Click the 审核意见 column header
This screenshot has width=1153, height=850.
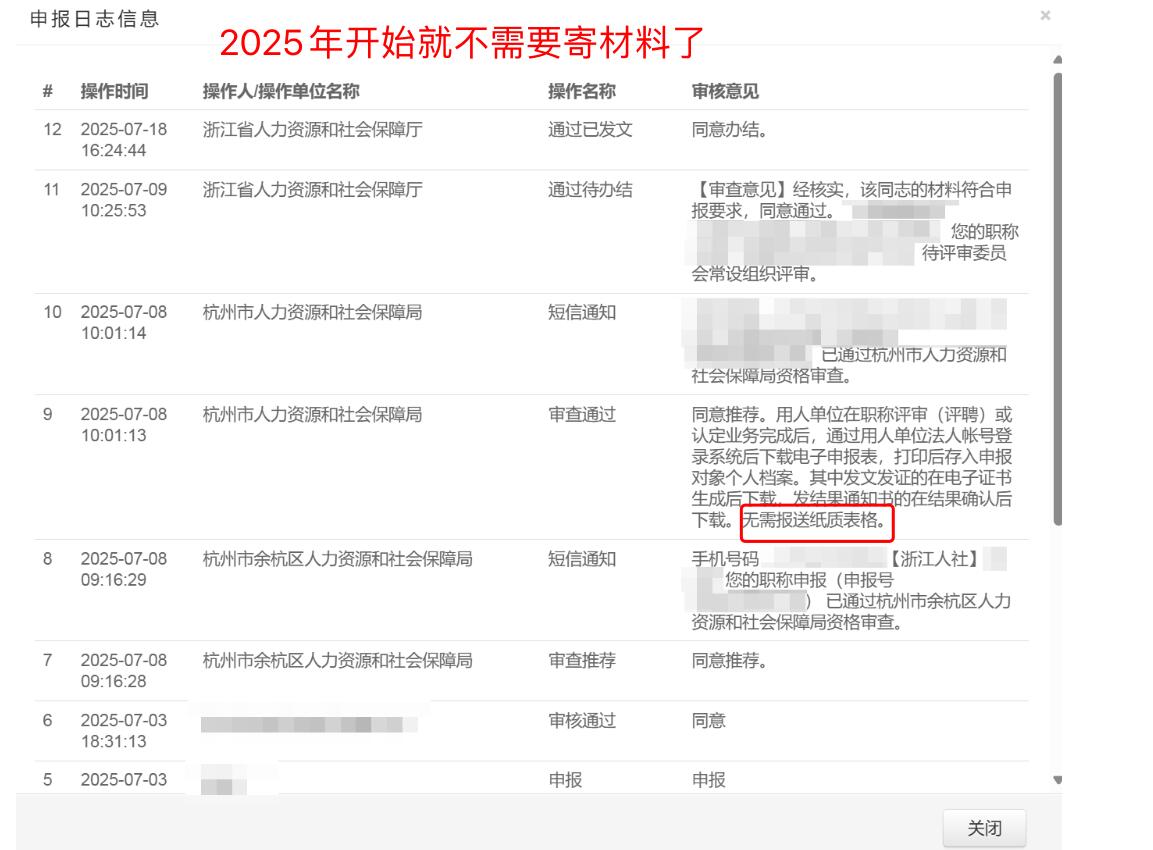(725, 92)
